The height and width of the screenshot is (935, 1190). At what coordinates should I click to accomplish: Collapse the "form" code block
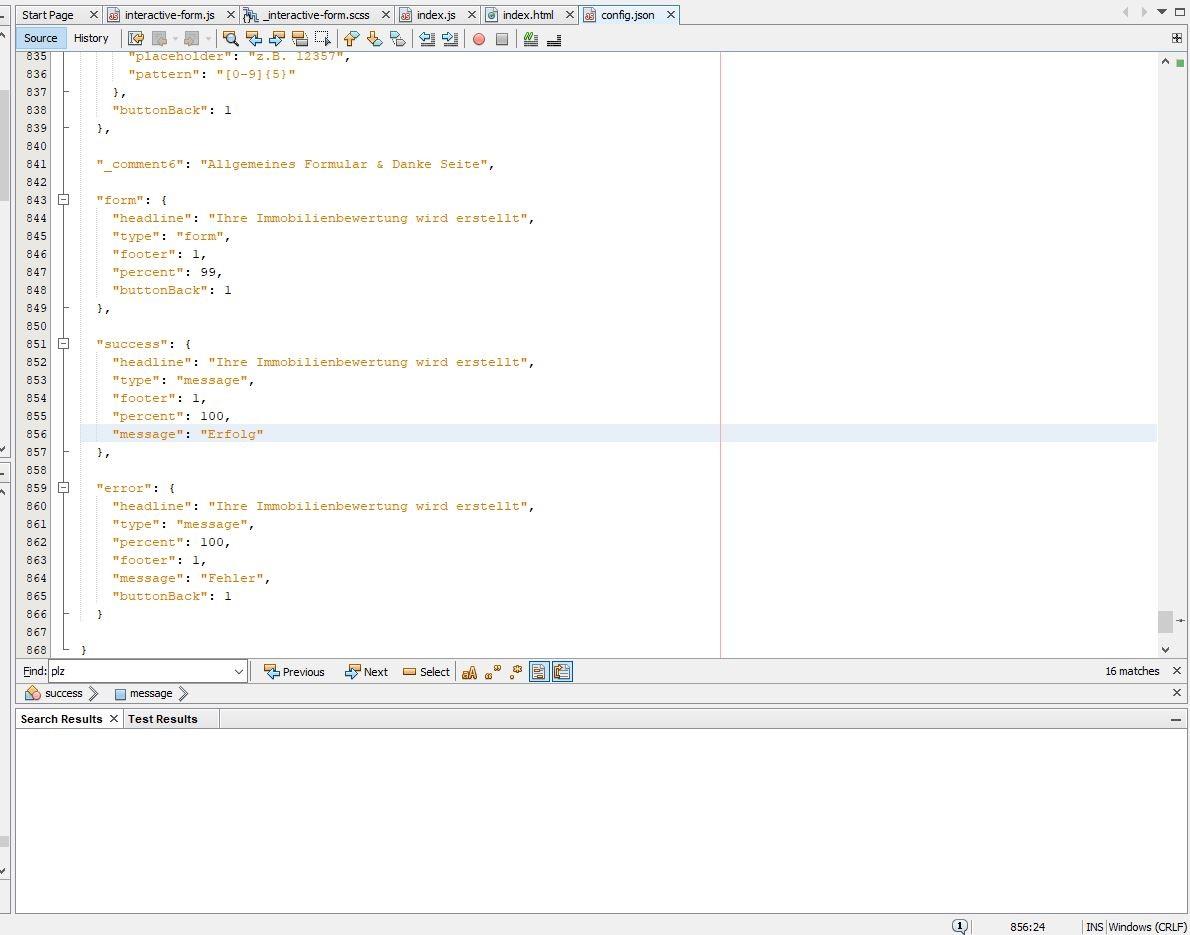pyautogui.click(x=63, y=200)
